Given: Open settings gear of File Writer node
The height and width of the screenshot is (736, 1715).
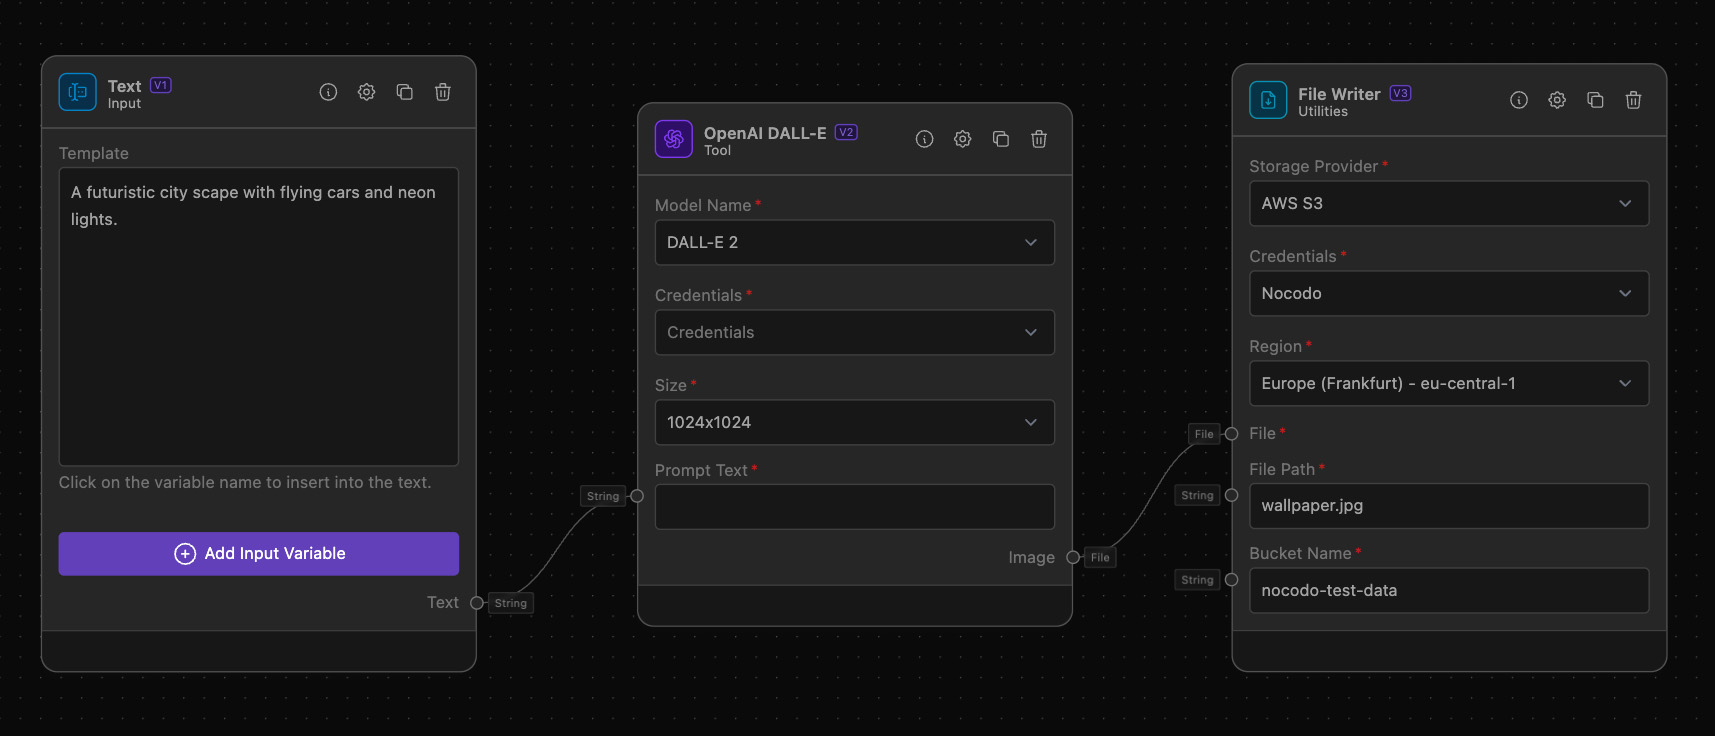Looking at the screenshot, I should pyautogui.click(x=1557, y=100).
